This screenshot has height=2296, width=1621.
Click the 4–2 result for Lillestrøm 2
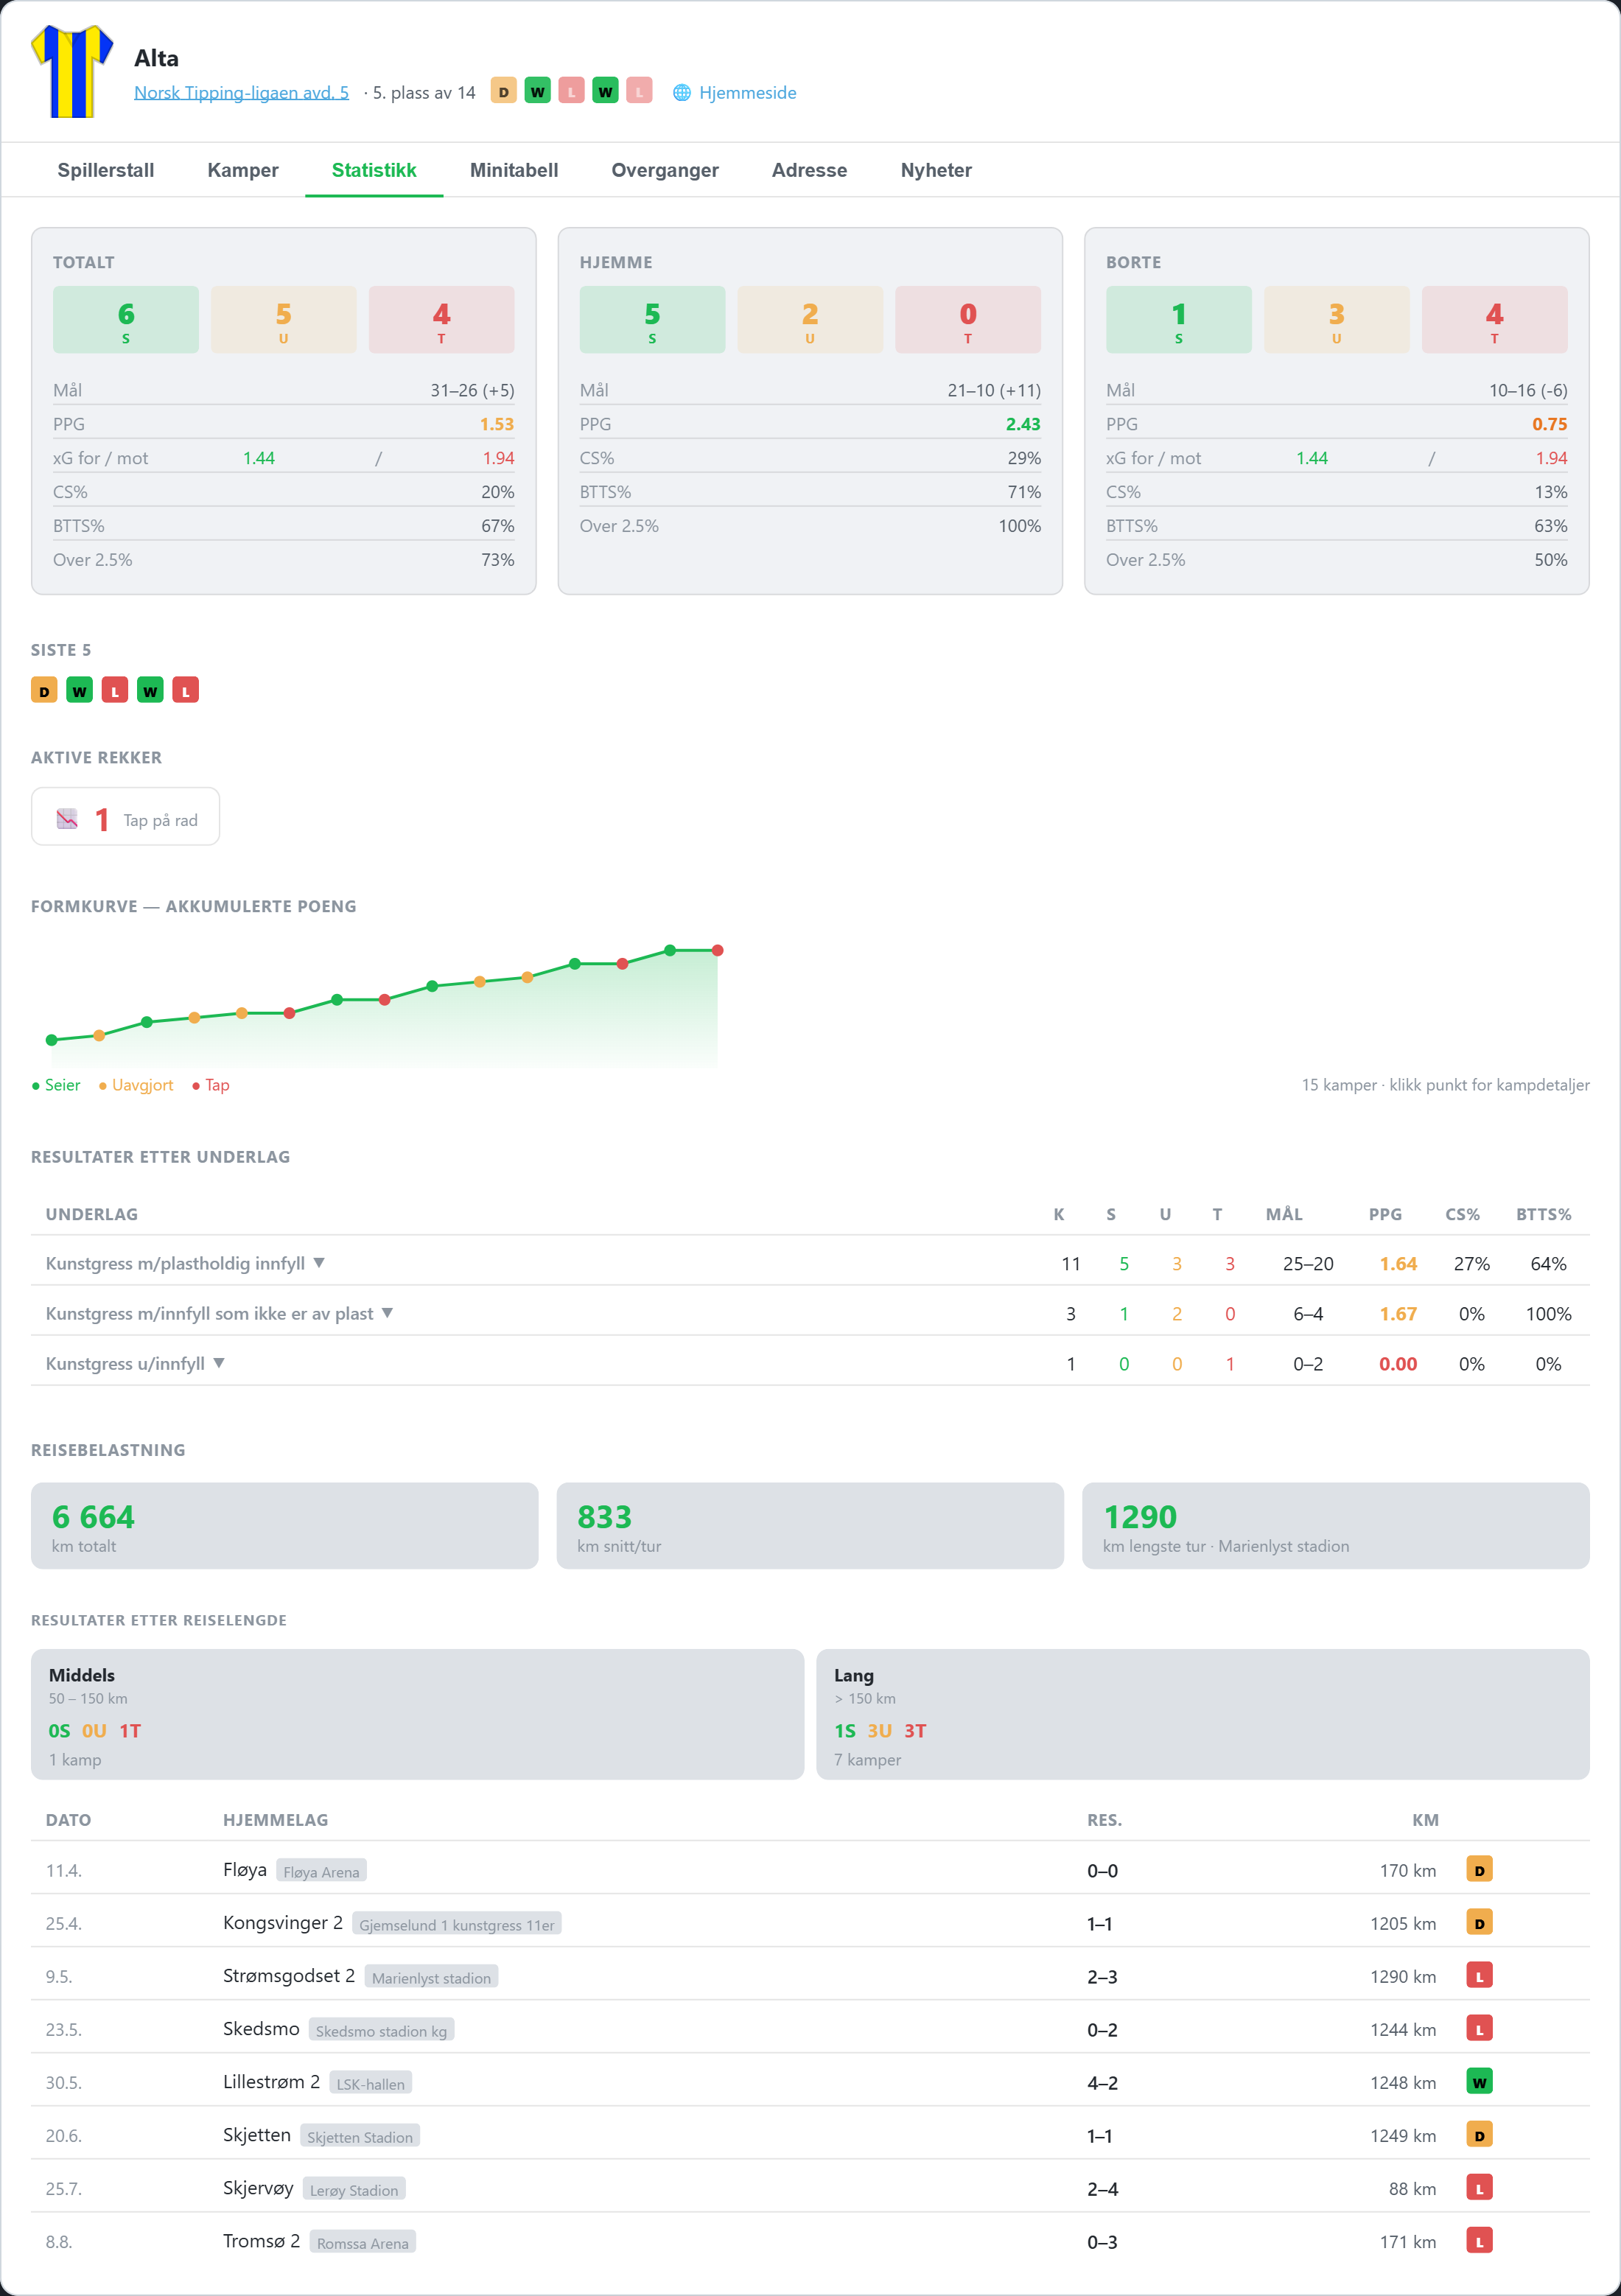1102,2083
